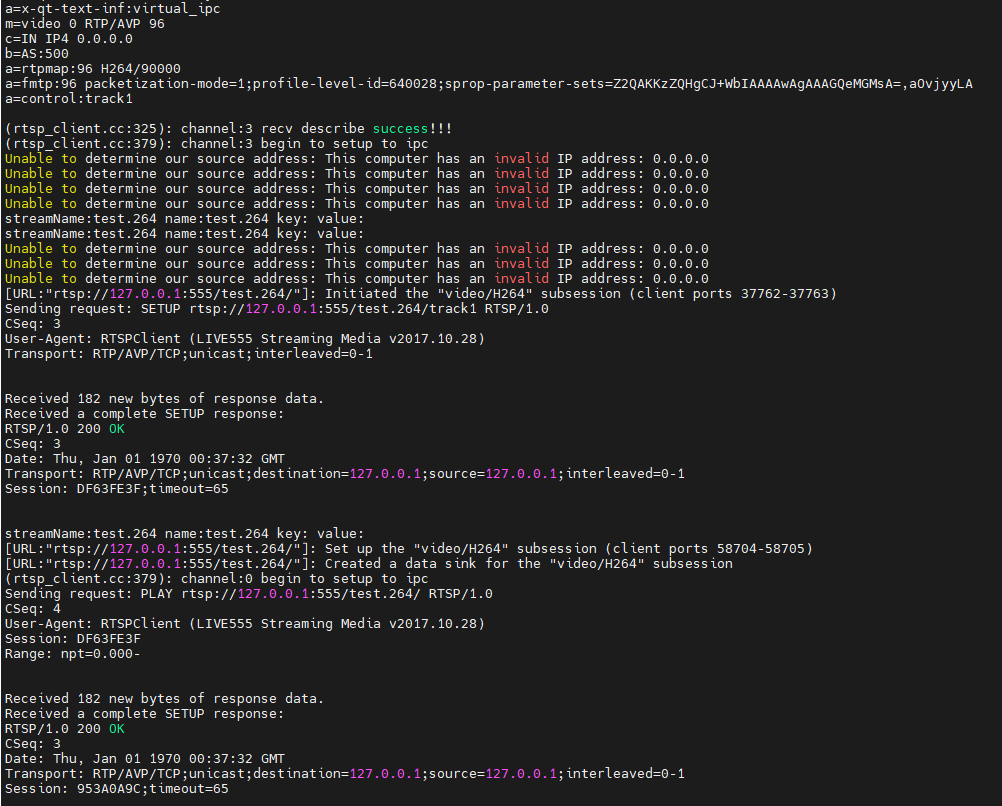Image resolution: width=1002 pixels, height=806 pixels.
Task: Click the 'Range: npt=0.000-' line
Action: click(72, 654)
